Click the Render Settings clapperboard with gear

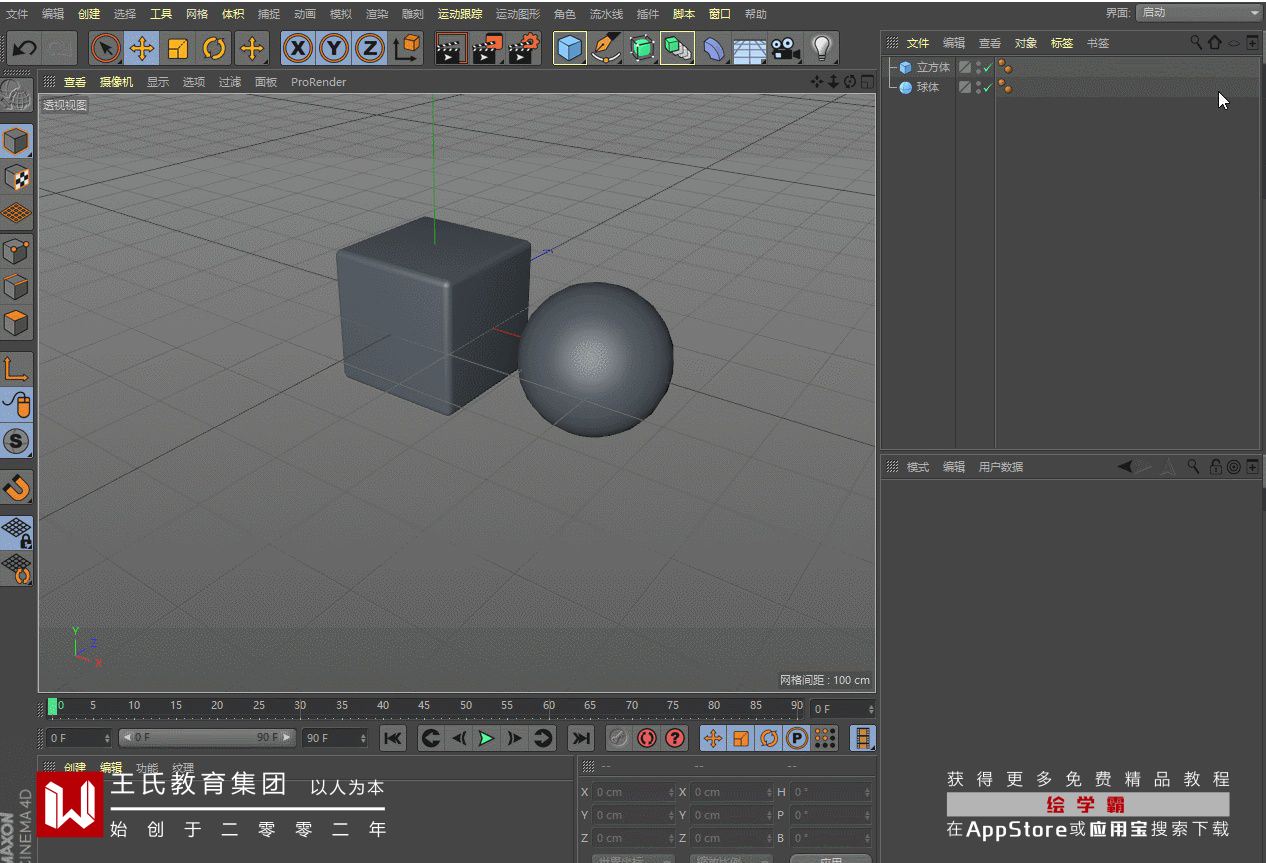click(x=524, y=48)
